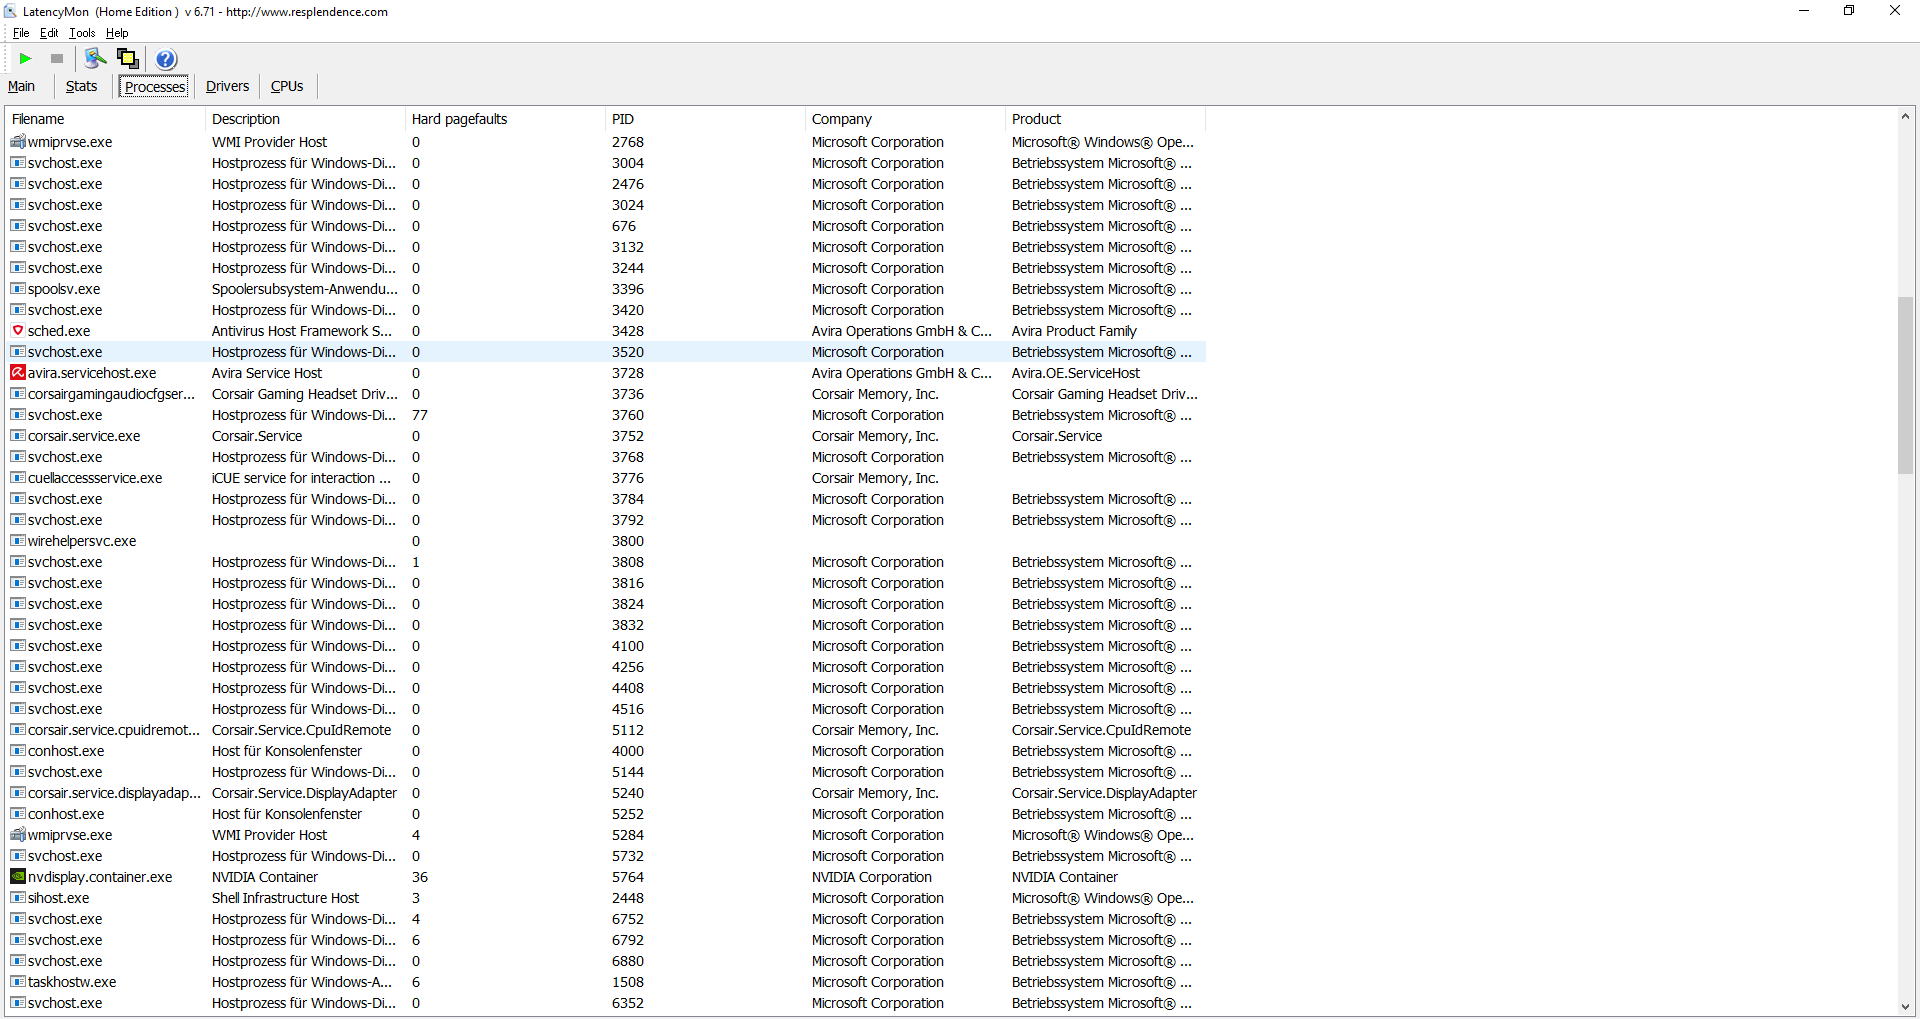Open the File menu
The height and width of the screenshot is (1019, 1920).
click(x=21, y=33)
